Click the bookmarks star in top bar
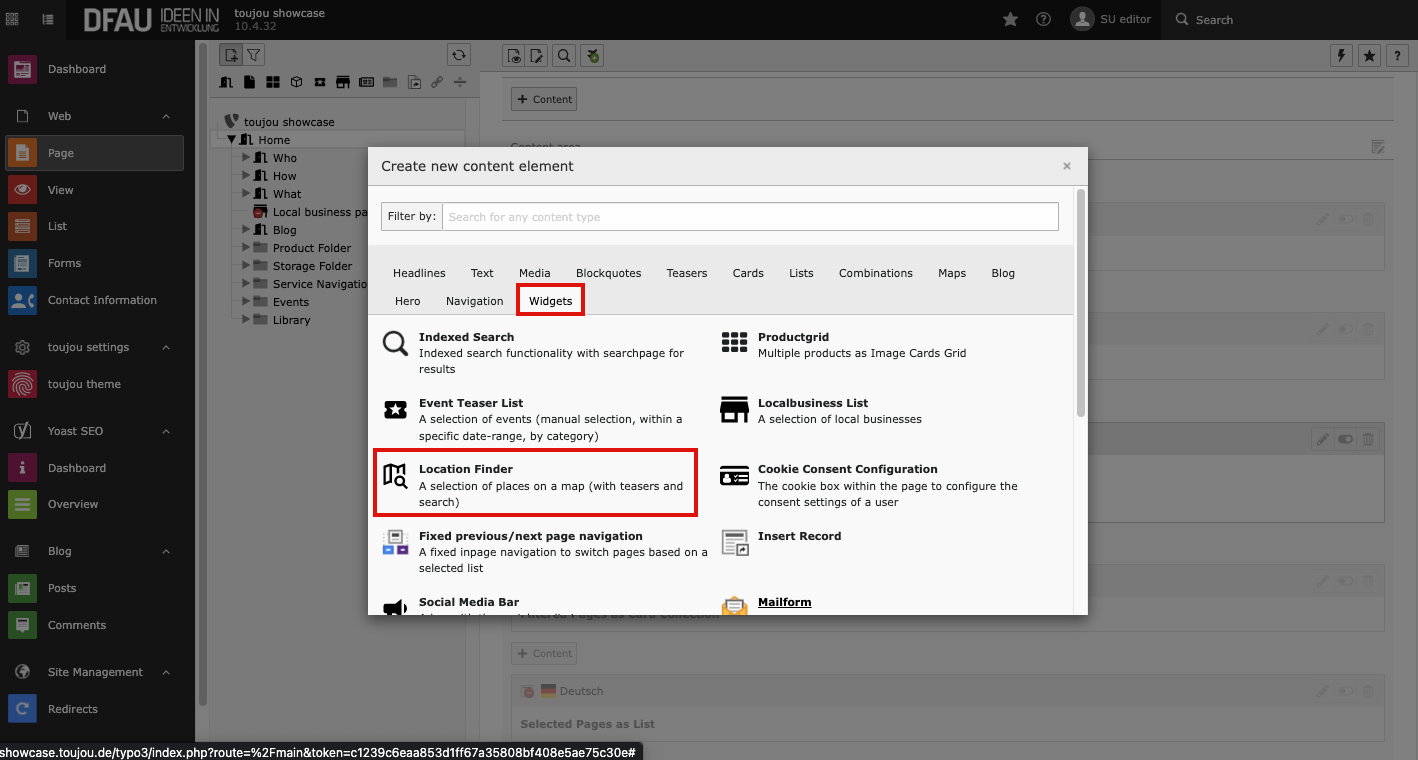Viewport: 1418px width, 760px height. (1011, 19)
